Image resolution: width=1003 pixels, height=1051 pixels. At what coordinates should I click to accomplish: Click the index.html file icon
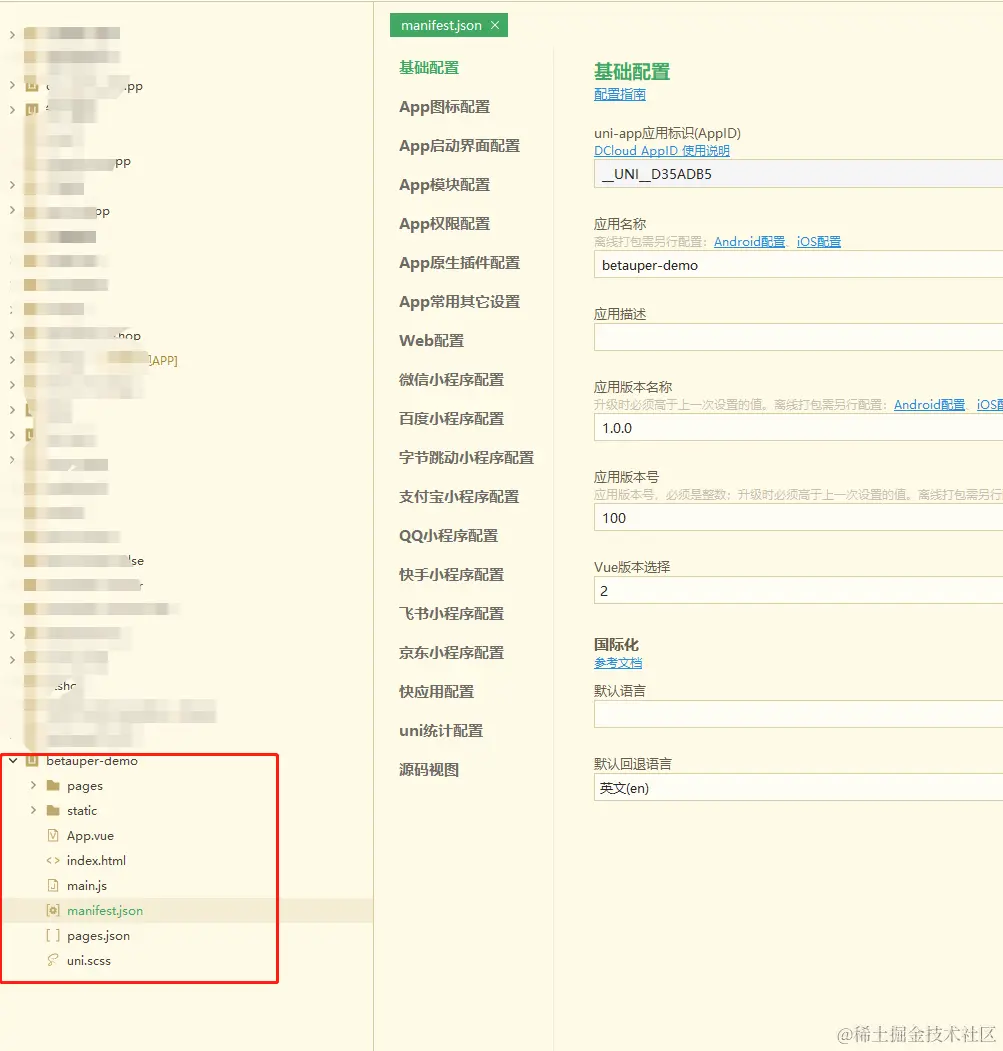click(53, 860)
